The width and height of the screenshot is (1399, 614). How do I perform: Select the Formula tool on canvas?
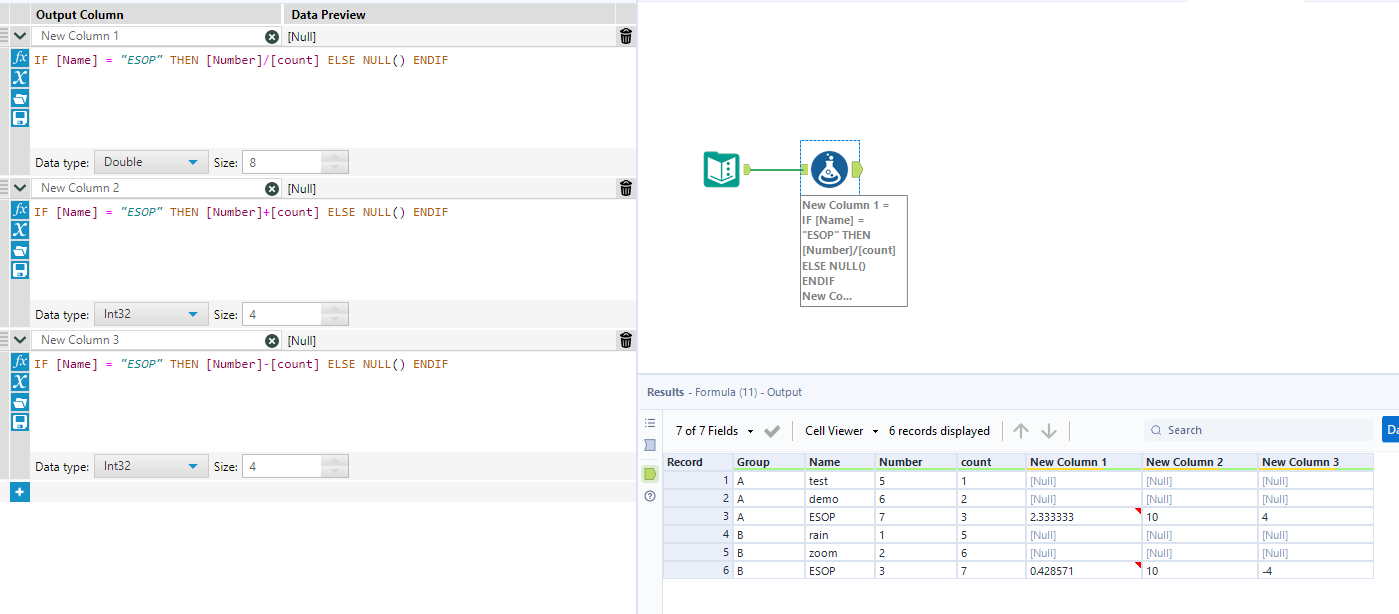[x=829, y=169]
